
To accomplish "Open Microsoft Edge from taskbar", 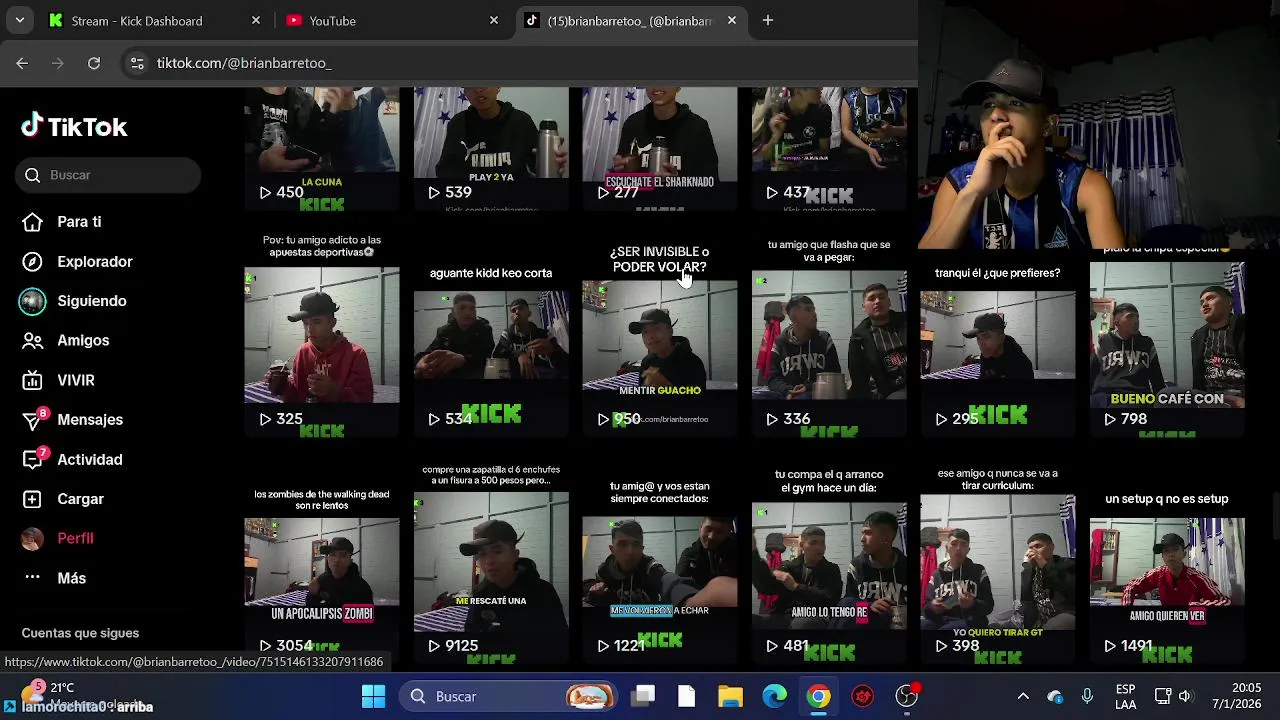I will tap(775, 697).
